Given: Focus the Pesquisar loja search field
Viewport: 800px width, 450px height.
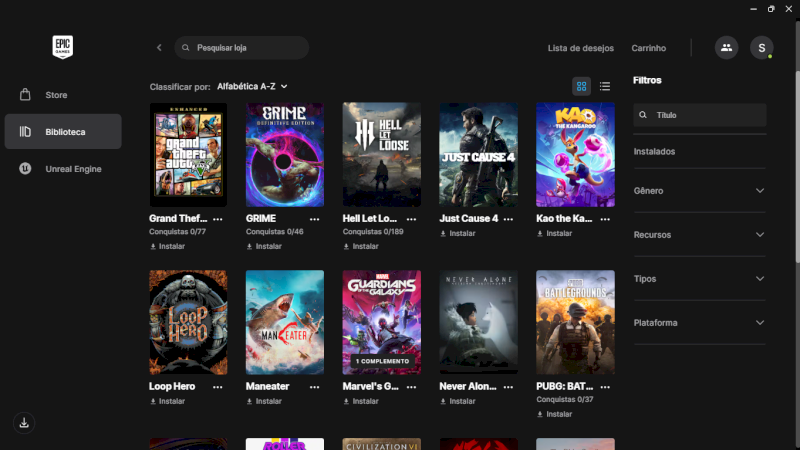Looking at the screenshot, I should point(241,47).
